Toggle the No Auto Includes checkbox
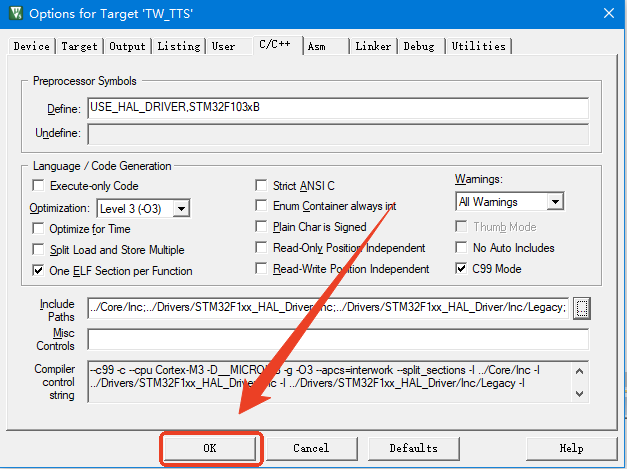627x469 pixels. coord(461,247)
